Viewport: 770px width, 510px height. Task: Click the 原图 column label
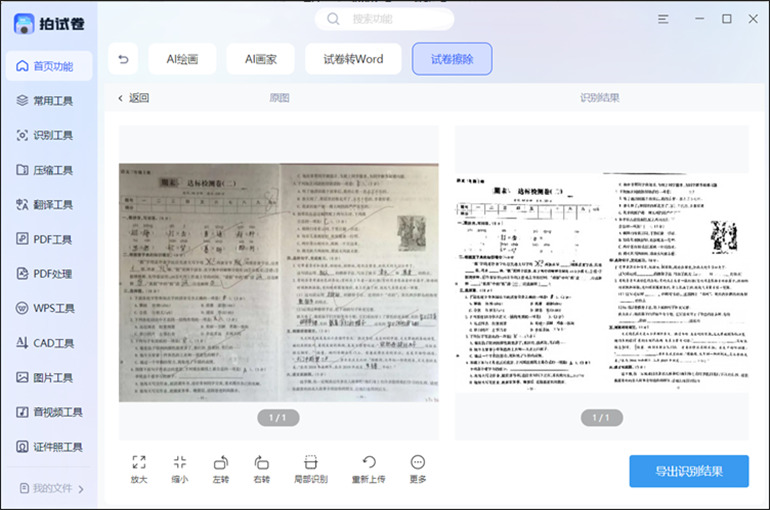click(279, 98)
